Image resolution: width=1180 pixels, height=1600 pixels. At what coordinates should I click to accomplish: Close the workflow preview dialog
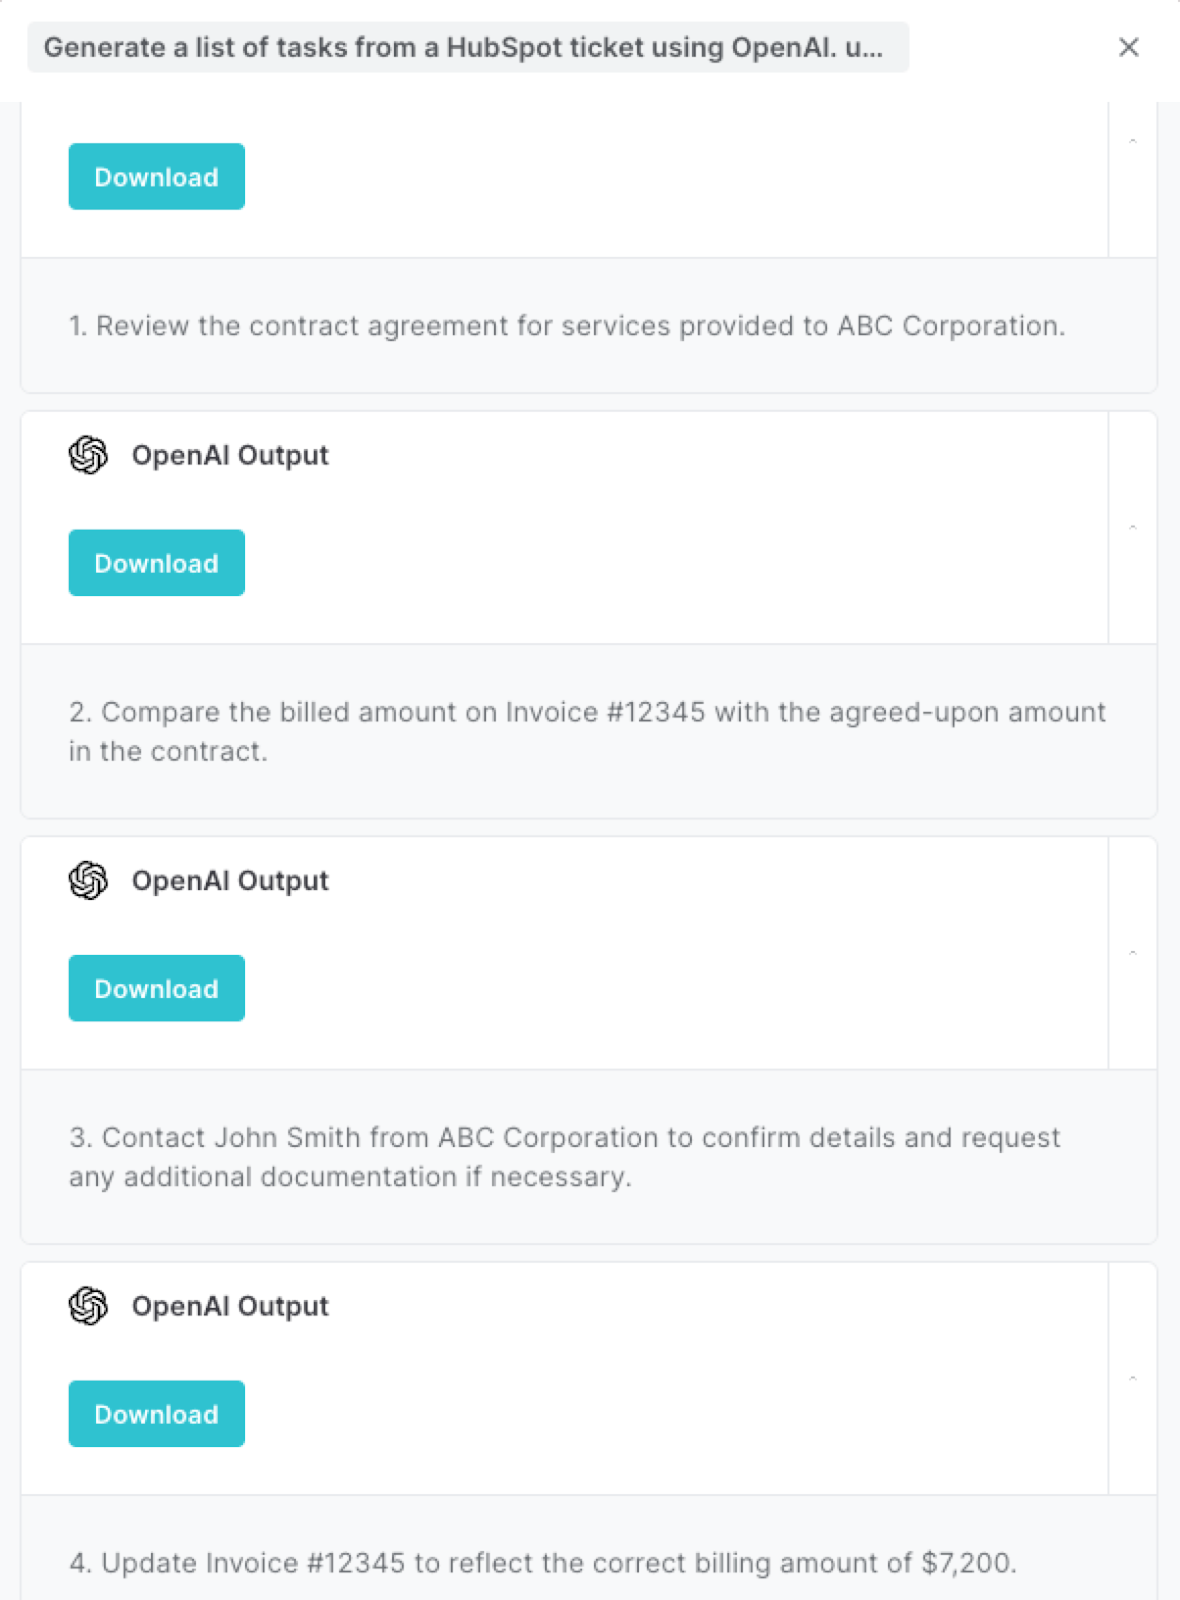[1129, 47]
